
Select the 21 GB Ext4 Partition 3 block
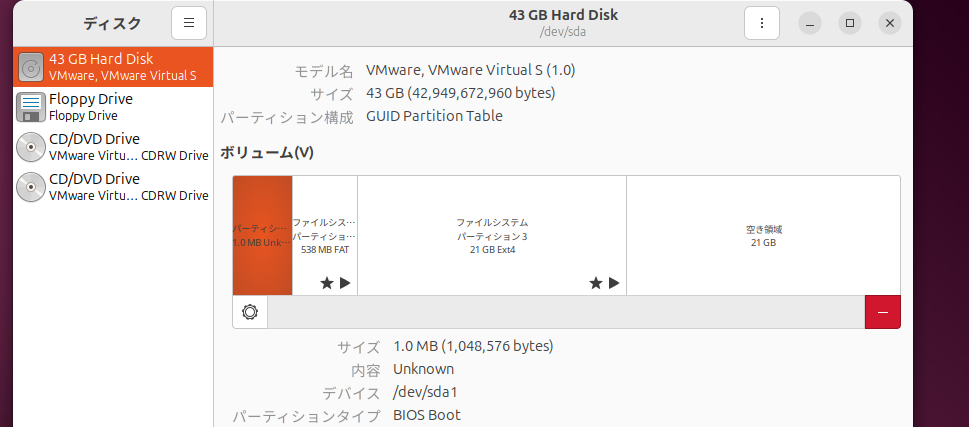click(492, 235)
